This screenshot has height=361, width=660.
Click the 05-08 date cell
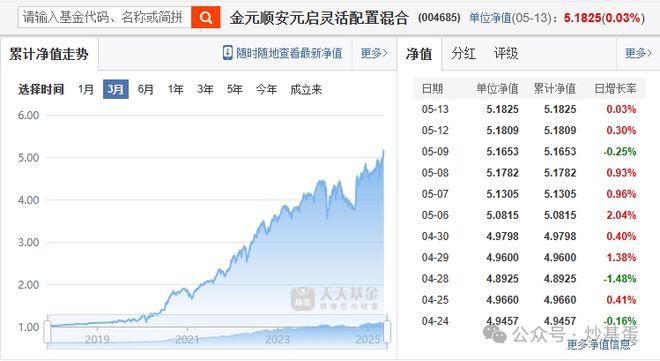pos(435,173)
